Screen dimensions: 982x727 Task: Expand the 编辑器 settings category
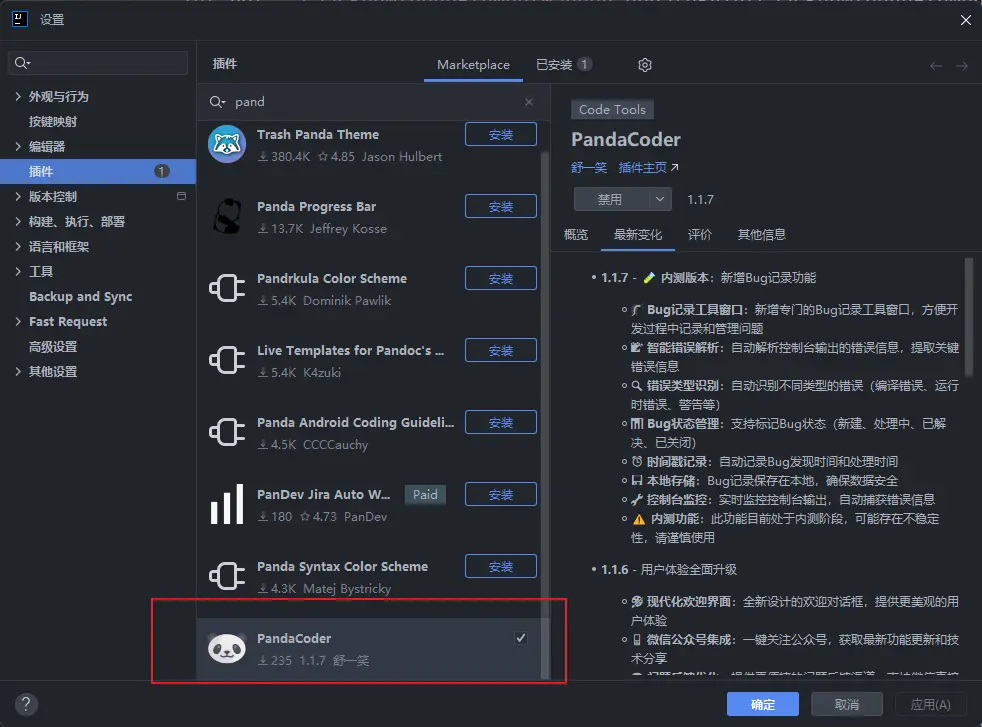click(18, 146)
